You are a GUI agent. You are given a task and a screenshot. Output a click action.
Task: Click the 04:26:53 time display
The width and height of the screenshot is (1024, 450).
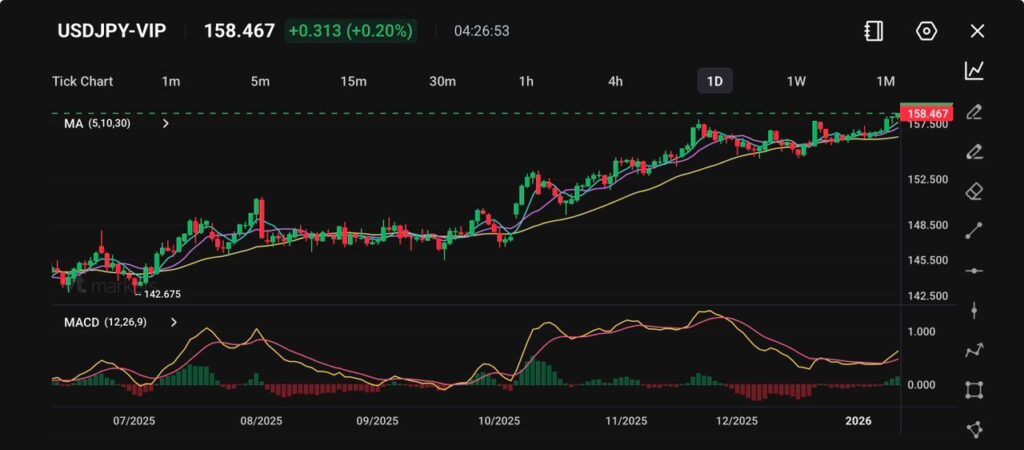point(482,31)
